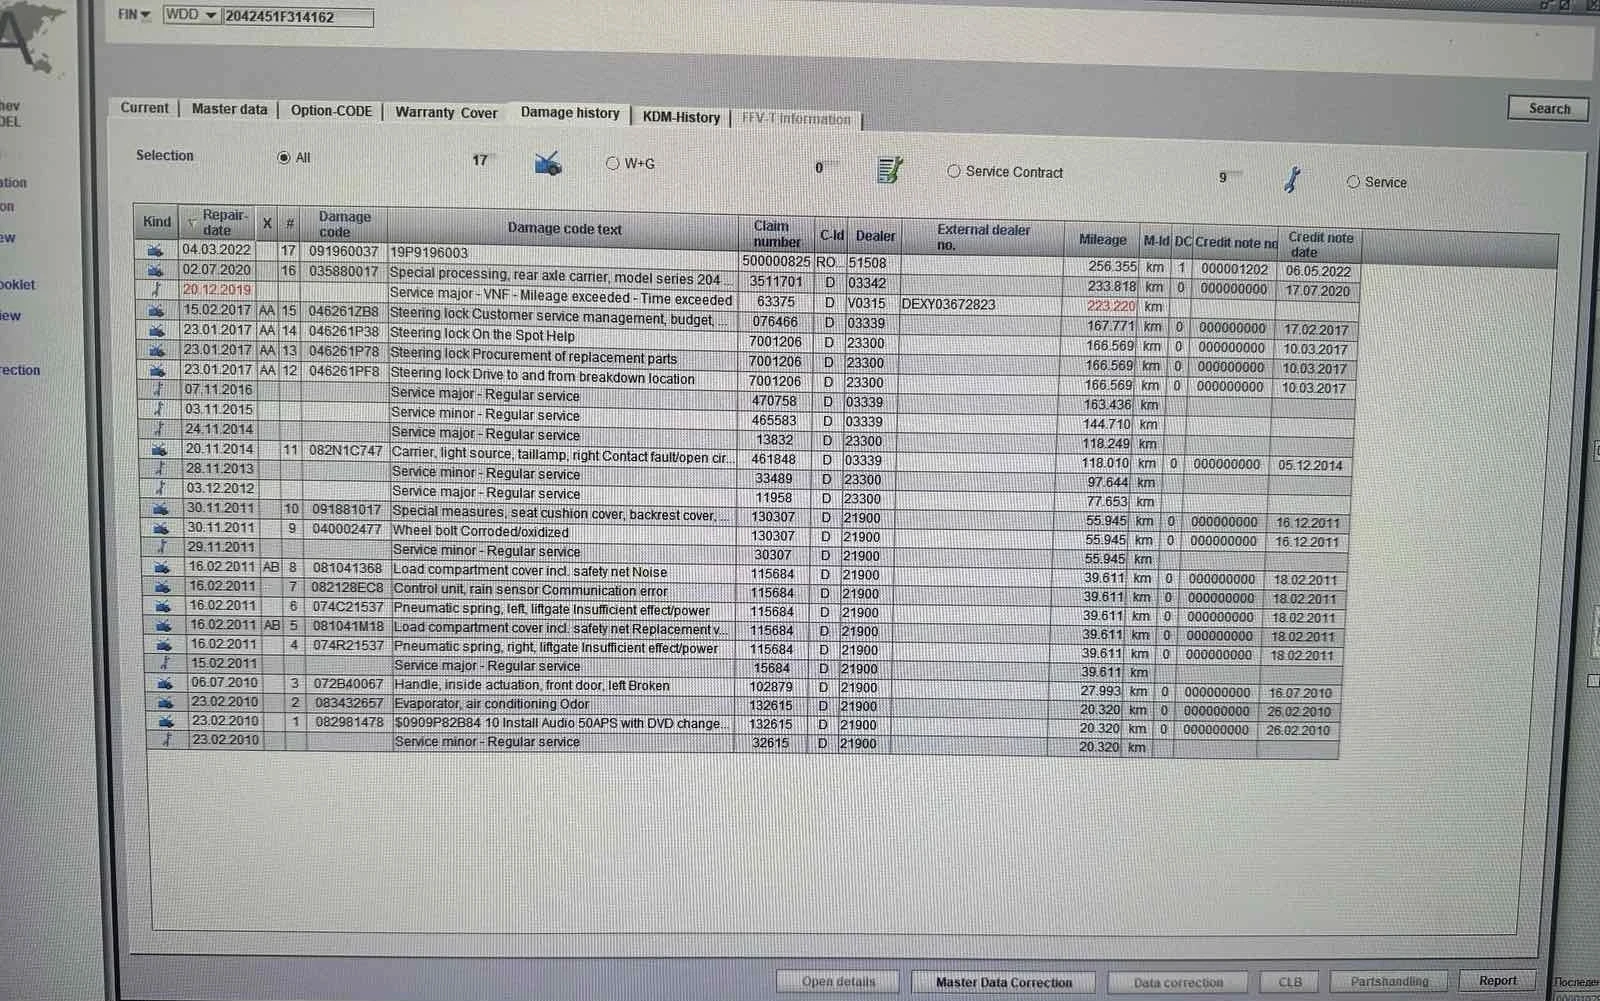Screen dimensions: 1600x1001
Task: Click the W+G car damage icon
Action: pyautogui.click(x=548, y=163)
